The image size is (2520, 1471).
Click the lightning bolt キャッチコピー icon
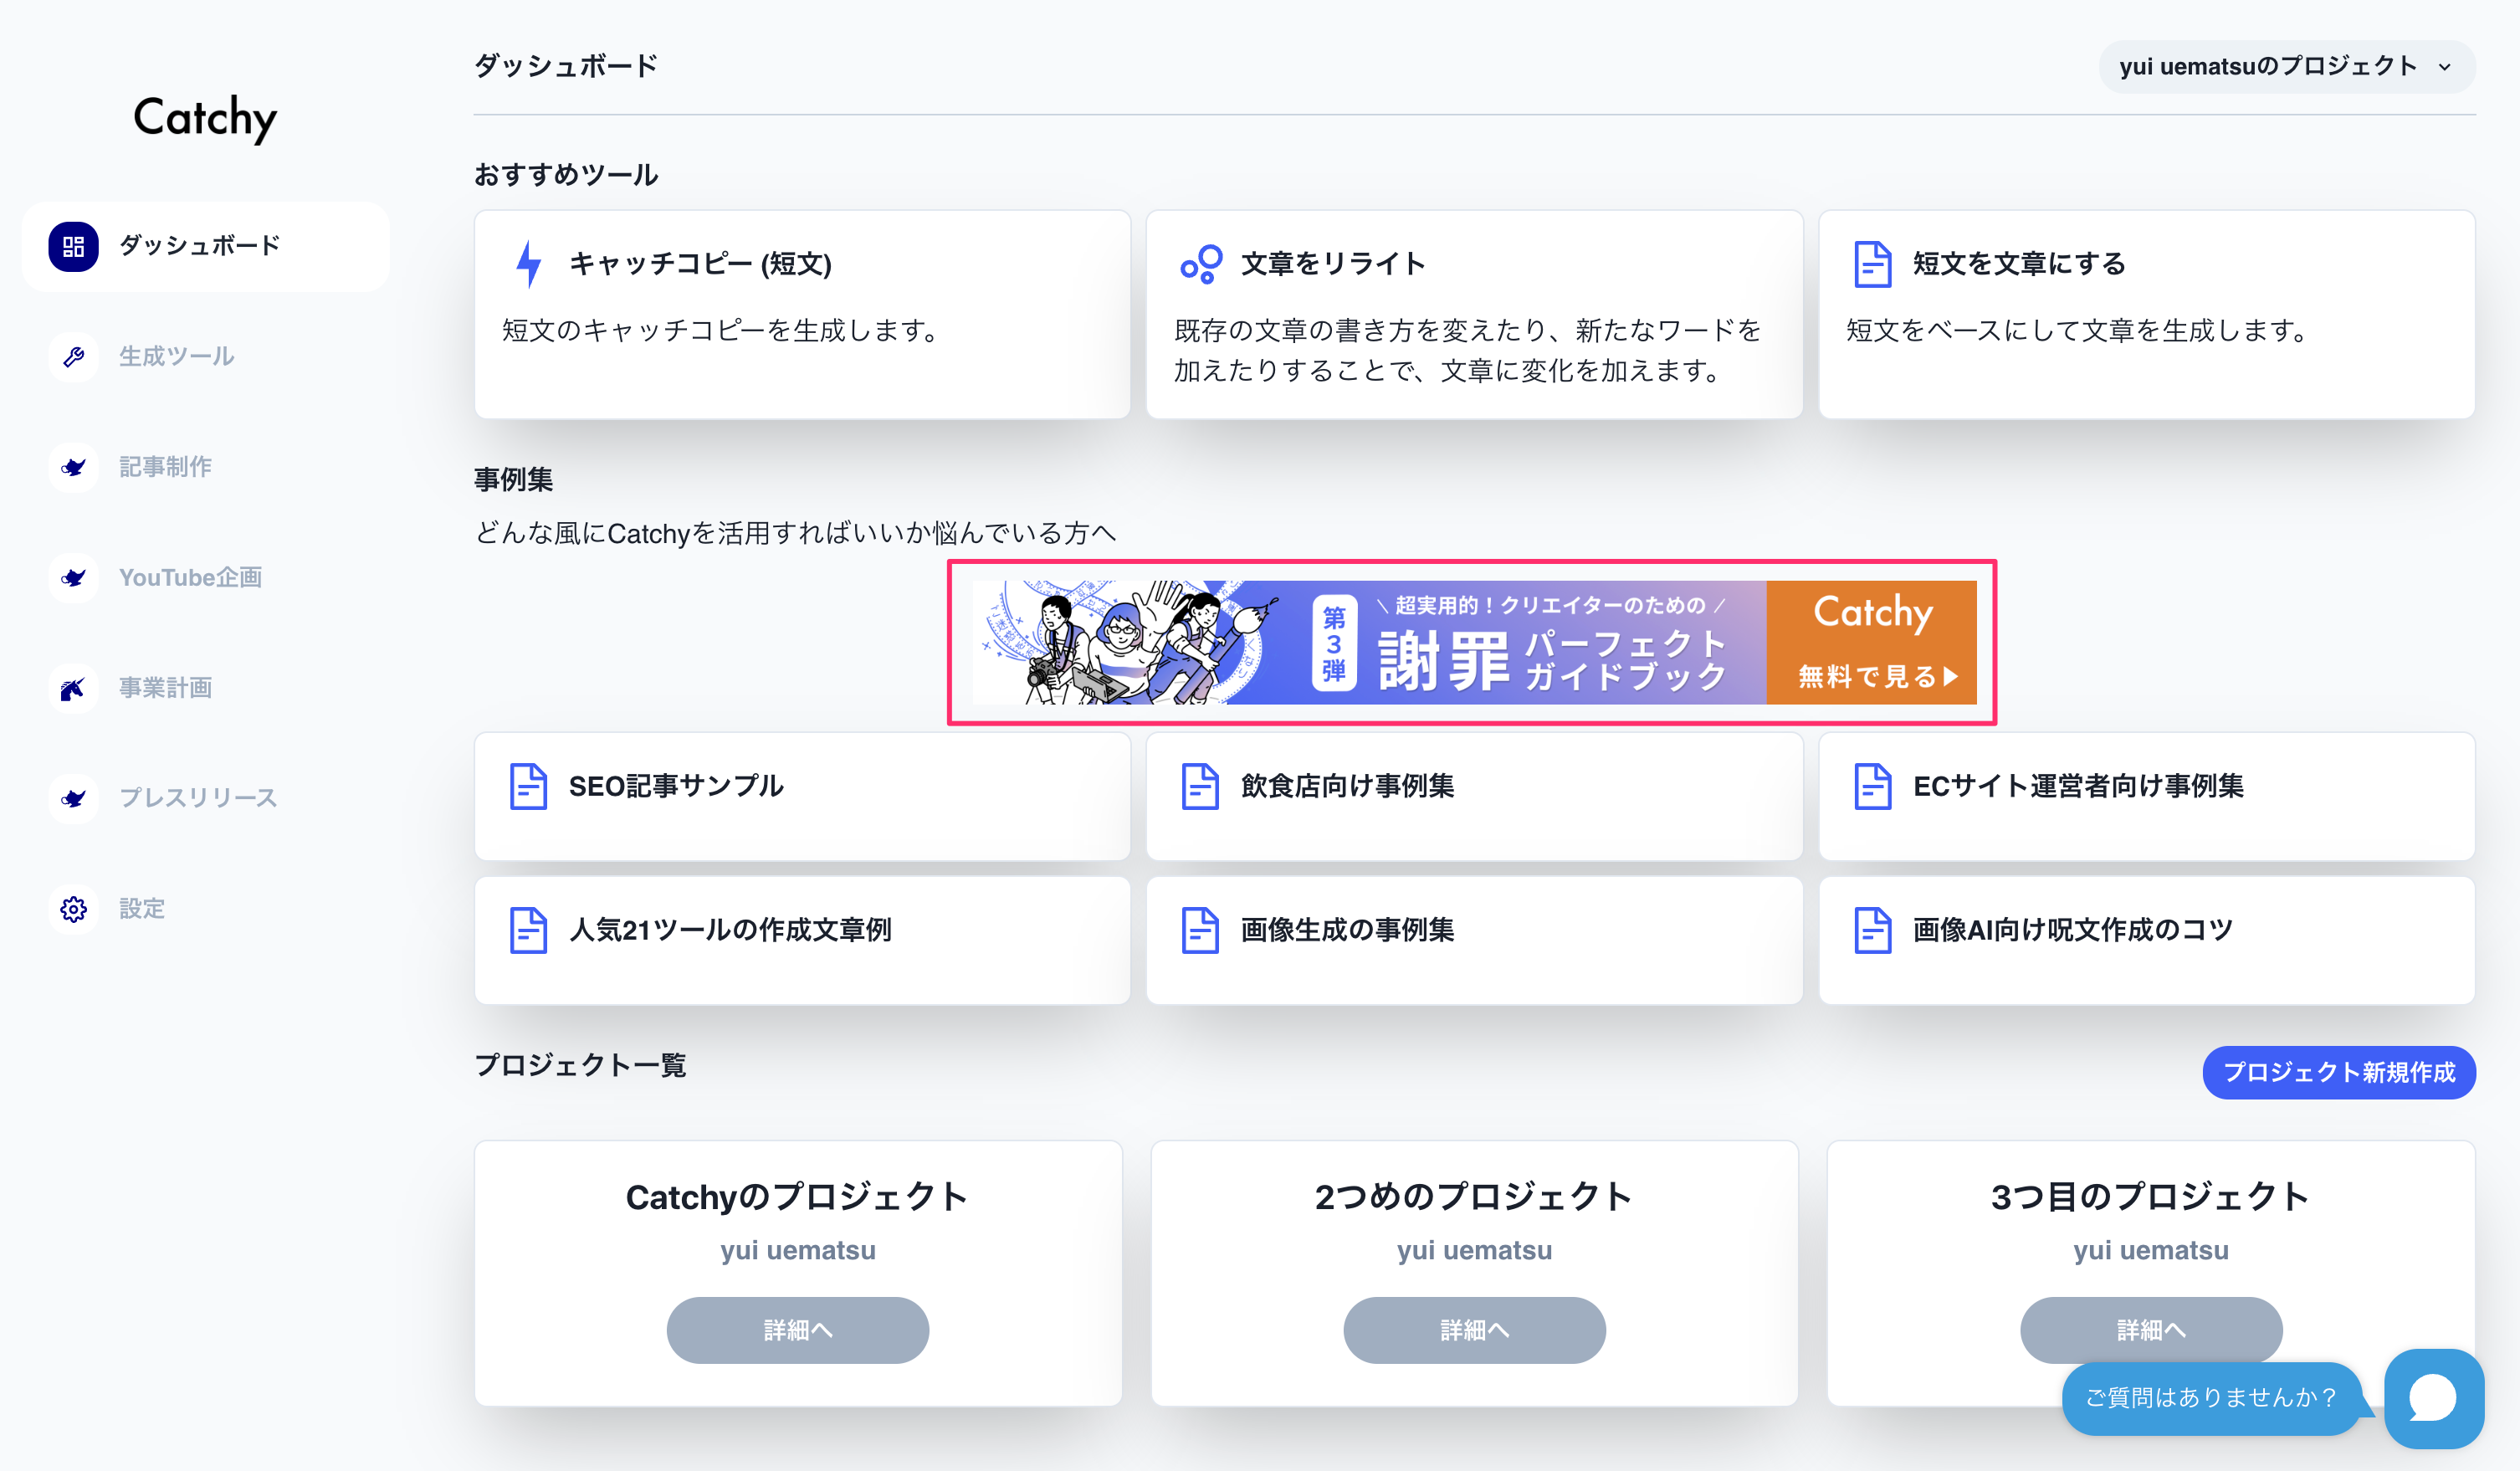point(529,264)
